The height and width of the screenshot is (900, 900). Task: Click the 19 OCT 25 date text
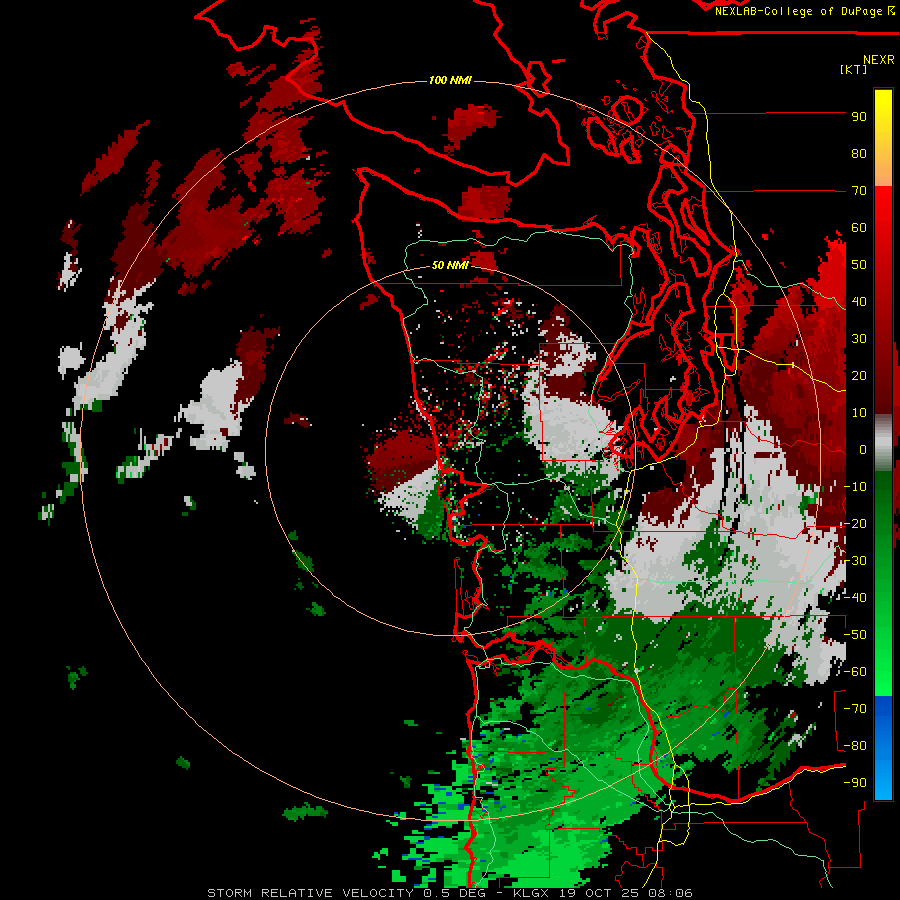click(600, 893)
